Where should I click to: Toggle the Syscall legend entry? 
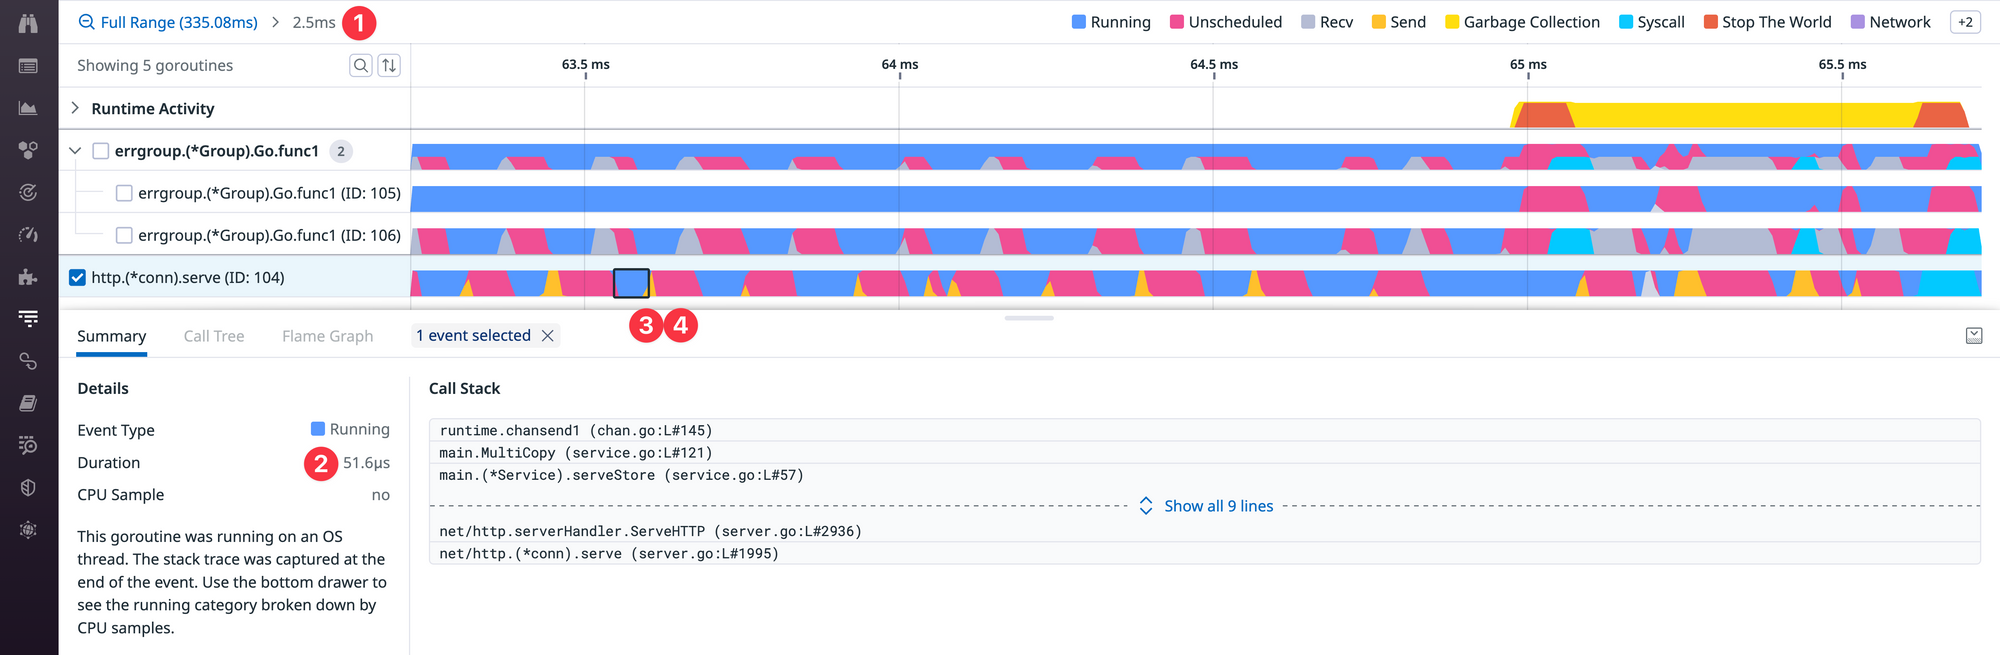point(1652,22)
